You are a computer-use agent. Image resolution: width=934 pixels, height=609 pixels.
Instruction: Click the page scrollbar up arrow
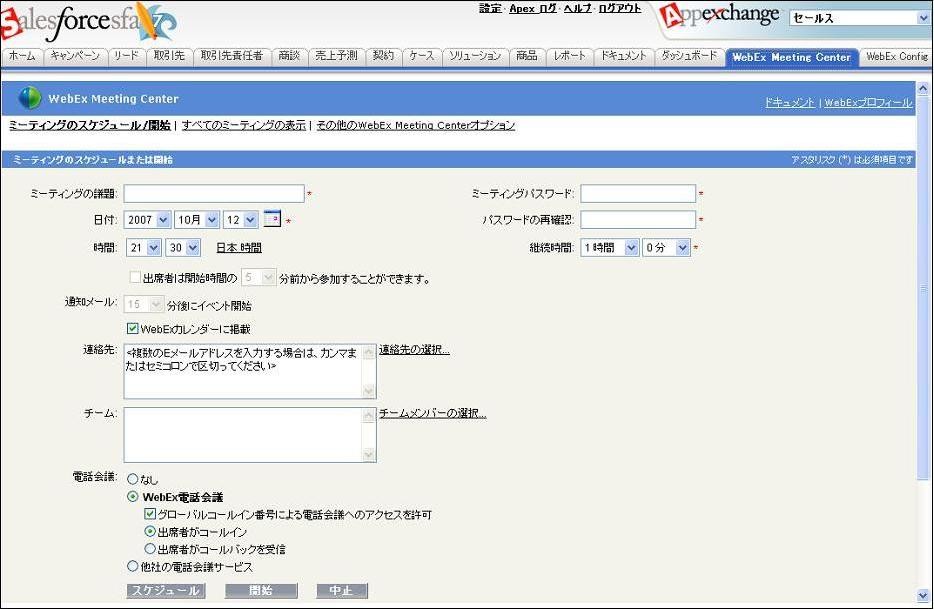click(923, 88)
